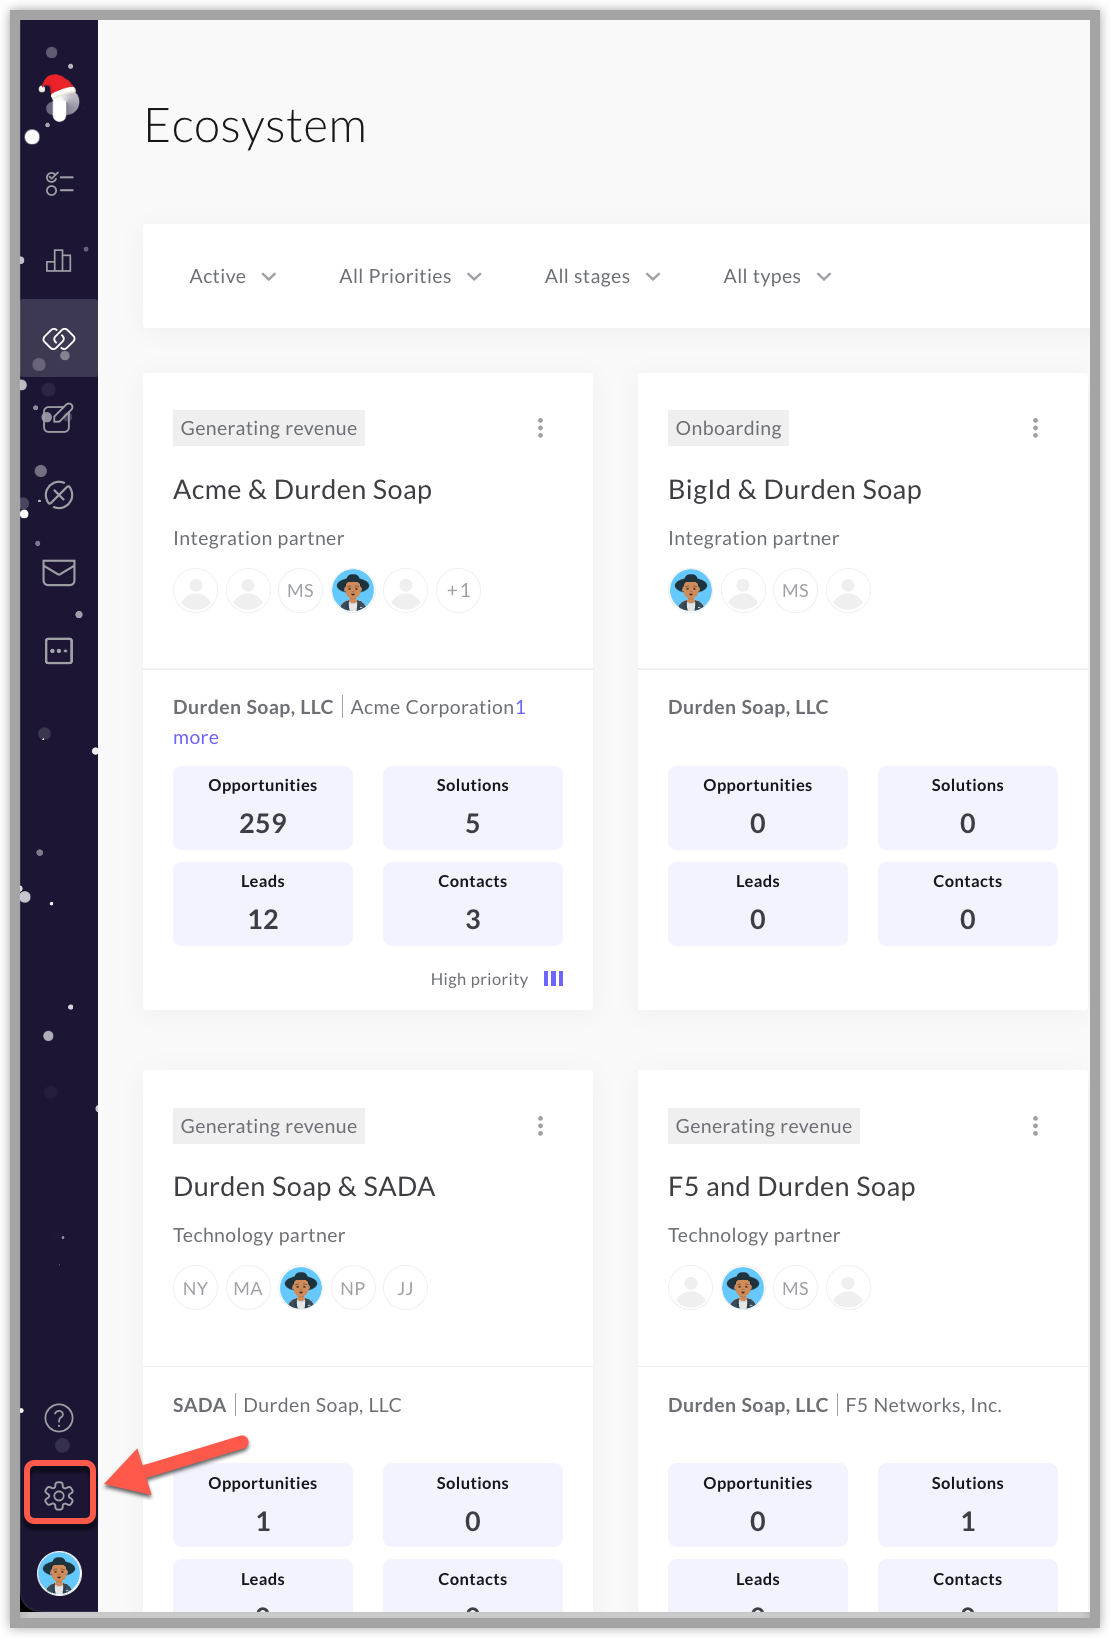Open the F5 and Durden Soap partnership

tap(791, 1187)
